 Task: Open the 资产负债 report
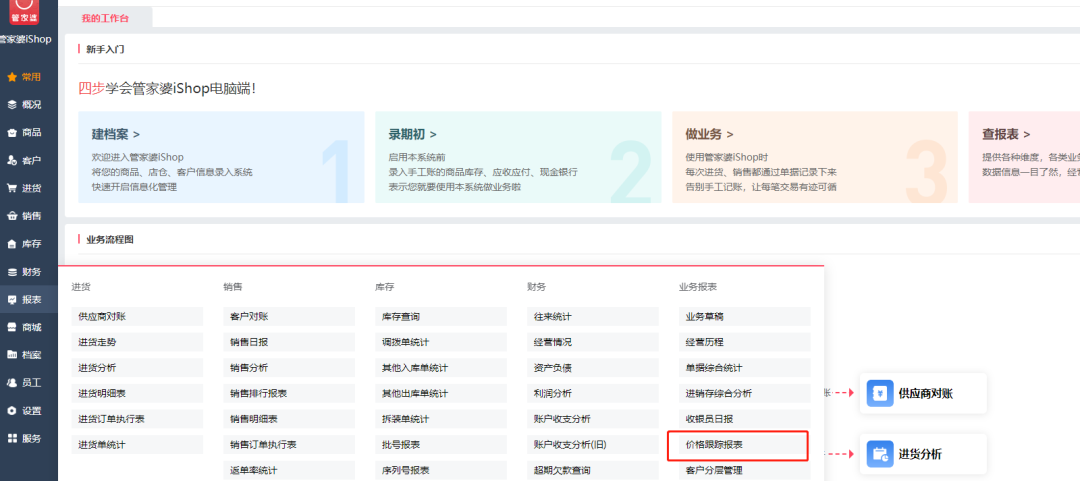click(592, 367)
